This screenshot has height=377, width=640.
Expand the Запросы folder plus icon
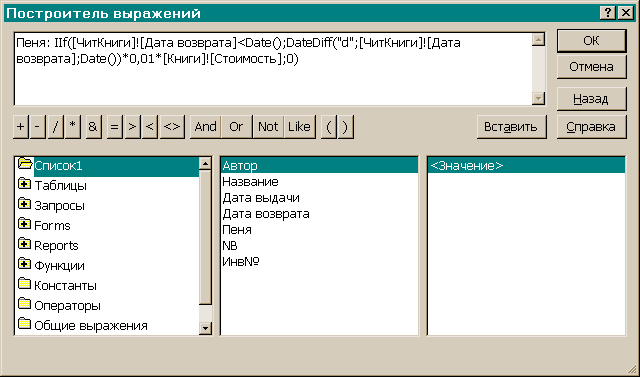24,204
